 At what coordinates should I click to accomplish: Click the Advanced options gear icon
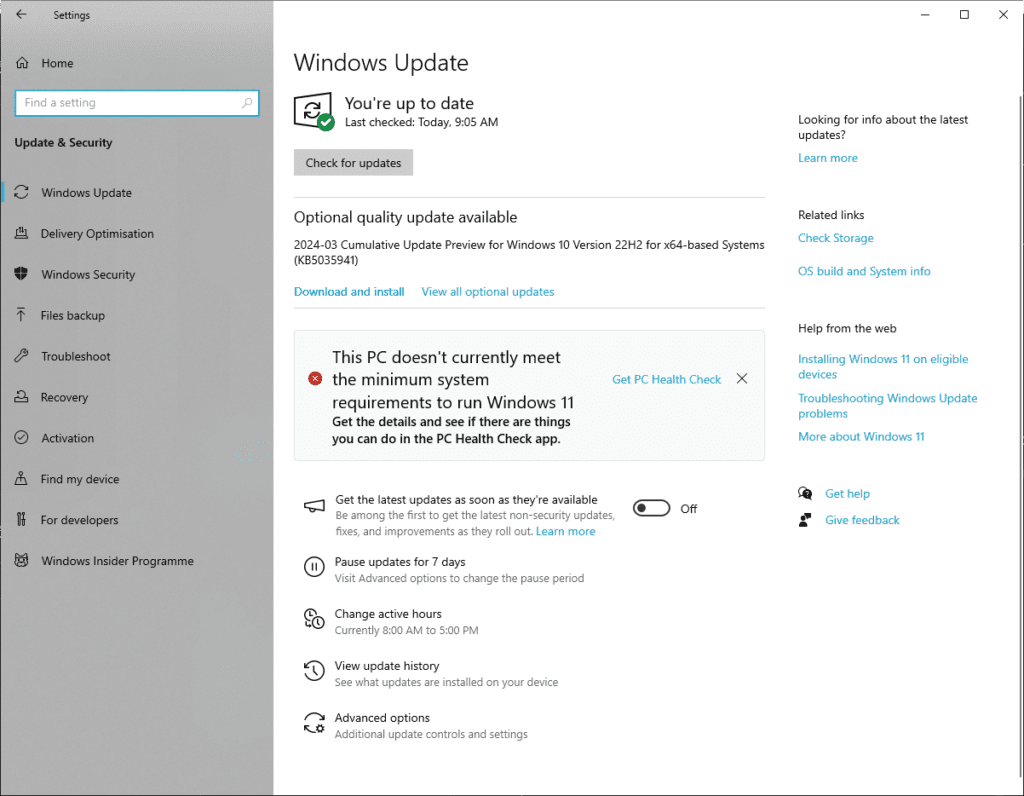(314, 723)
